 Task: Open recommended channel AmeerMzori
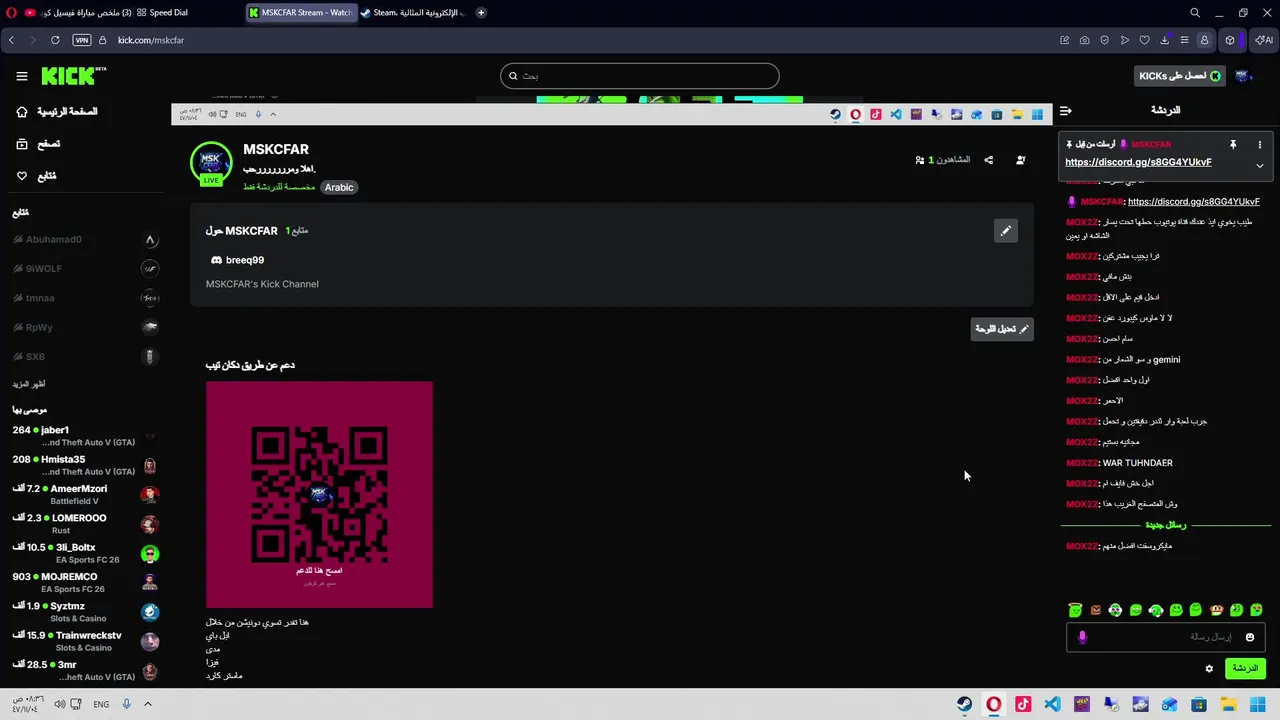click(85, 495)
